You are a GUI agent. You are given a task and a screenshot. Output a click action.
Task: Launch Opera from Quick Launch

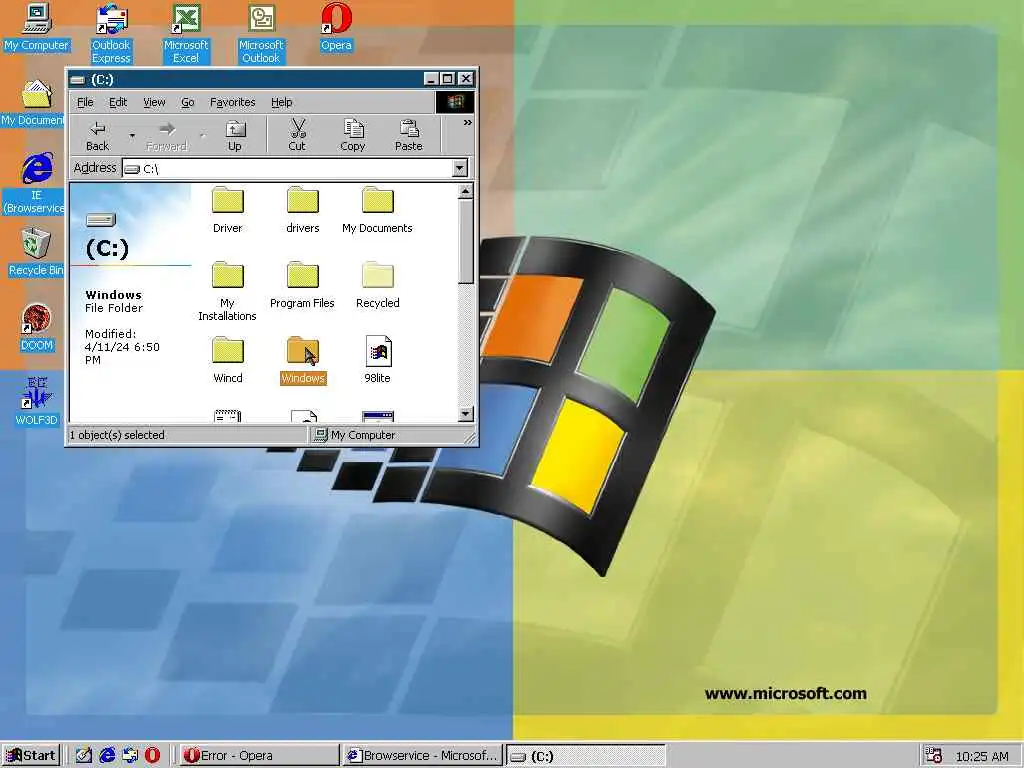point(152,756)
